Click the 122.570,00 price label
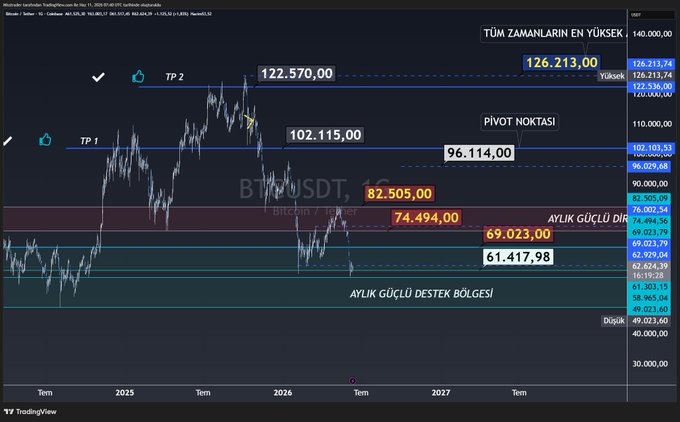 (297, 73)
